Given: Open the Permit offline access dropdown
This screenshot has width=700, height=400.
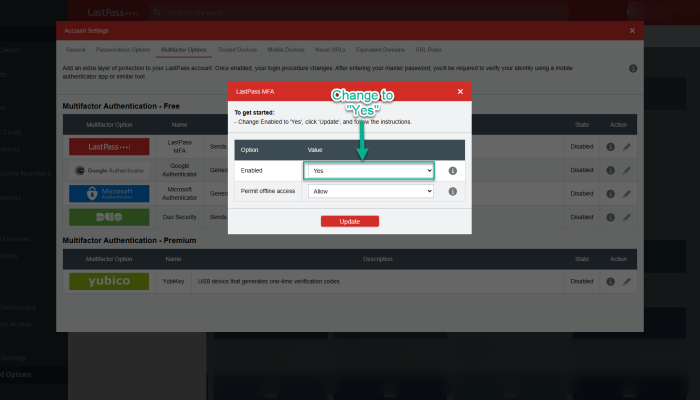Looking at the screenshot, I should pos(370,191).
